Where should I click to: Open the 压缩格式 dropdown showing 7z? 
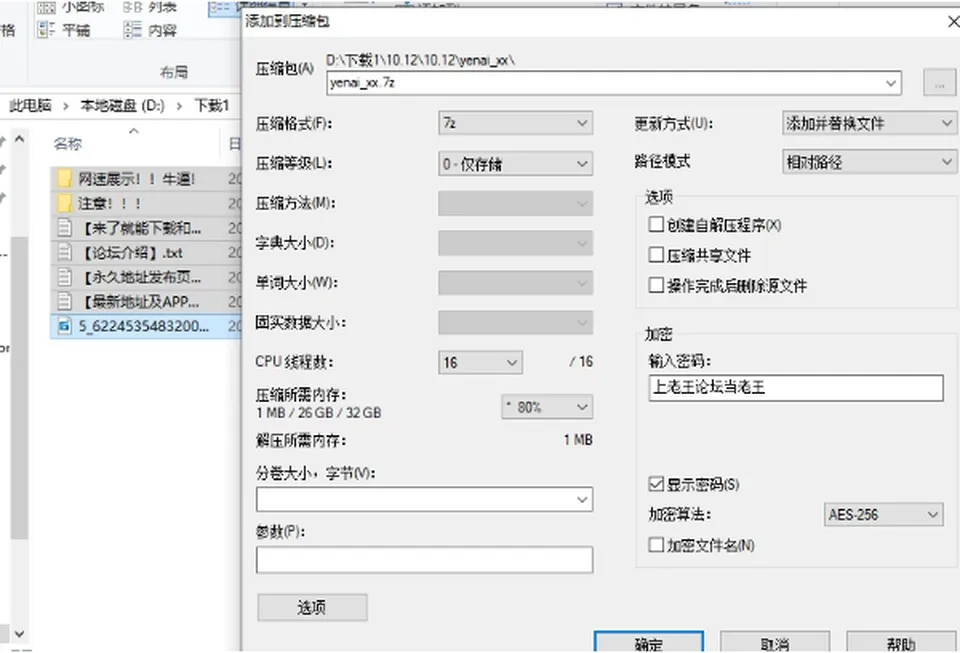516,124
